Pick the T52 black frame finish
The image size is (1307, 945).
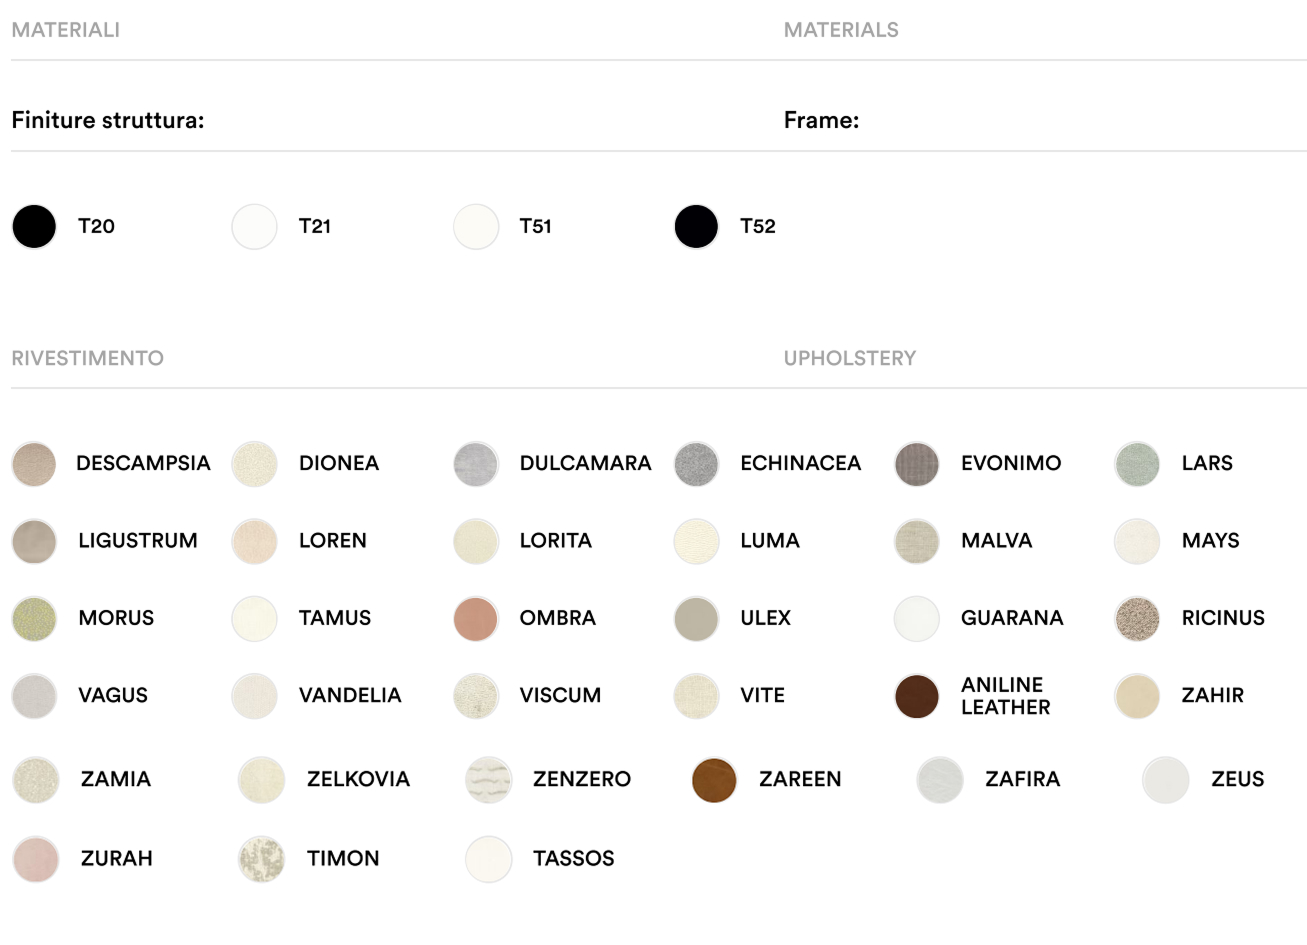point(696,227)
